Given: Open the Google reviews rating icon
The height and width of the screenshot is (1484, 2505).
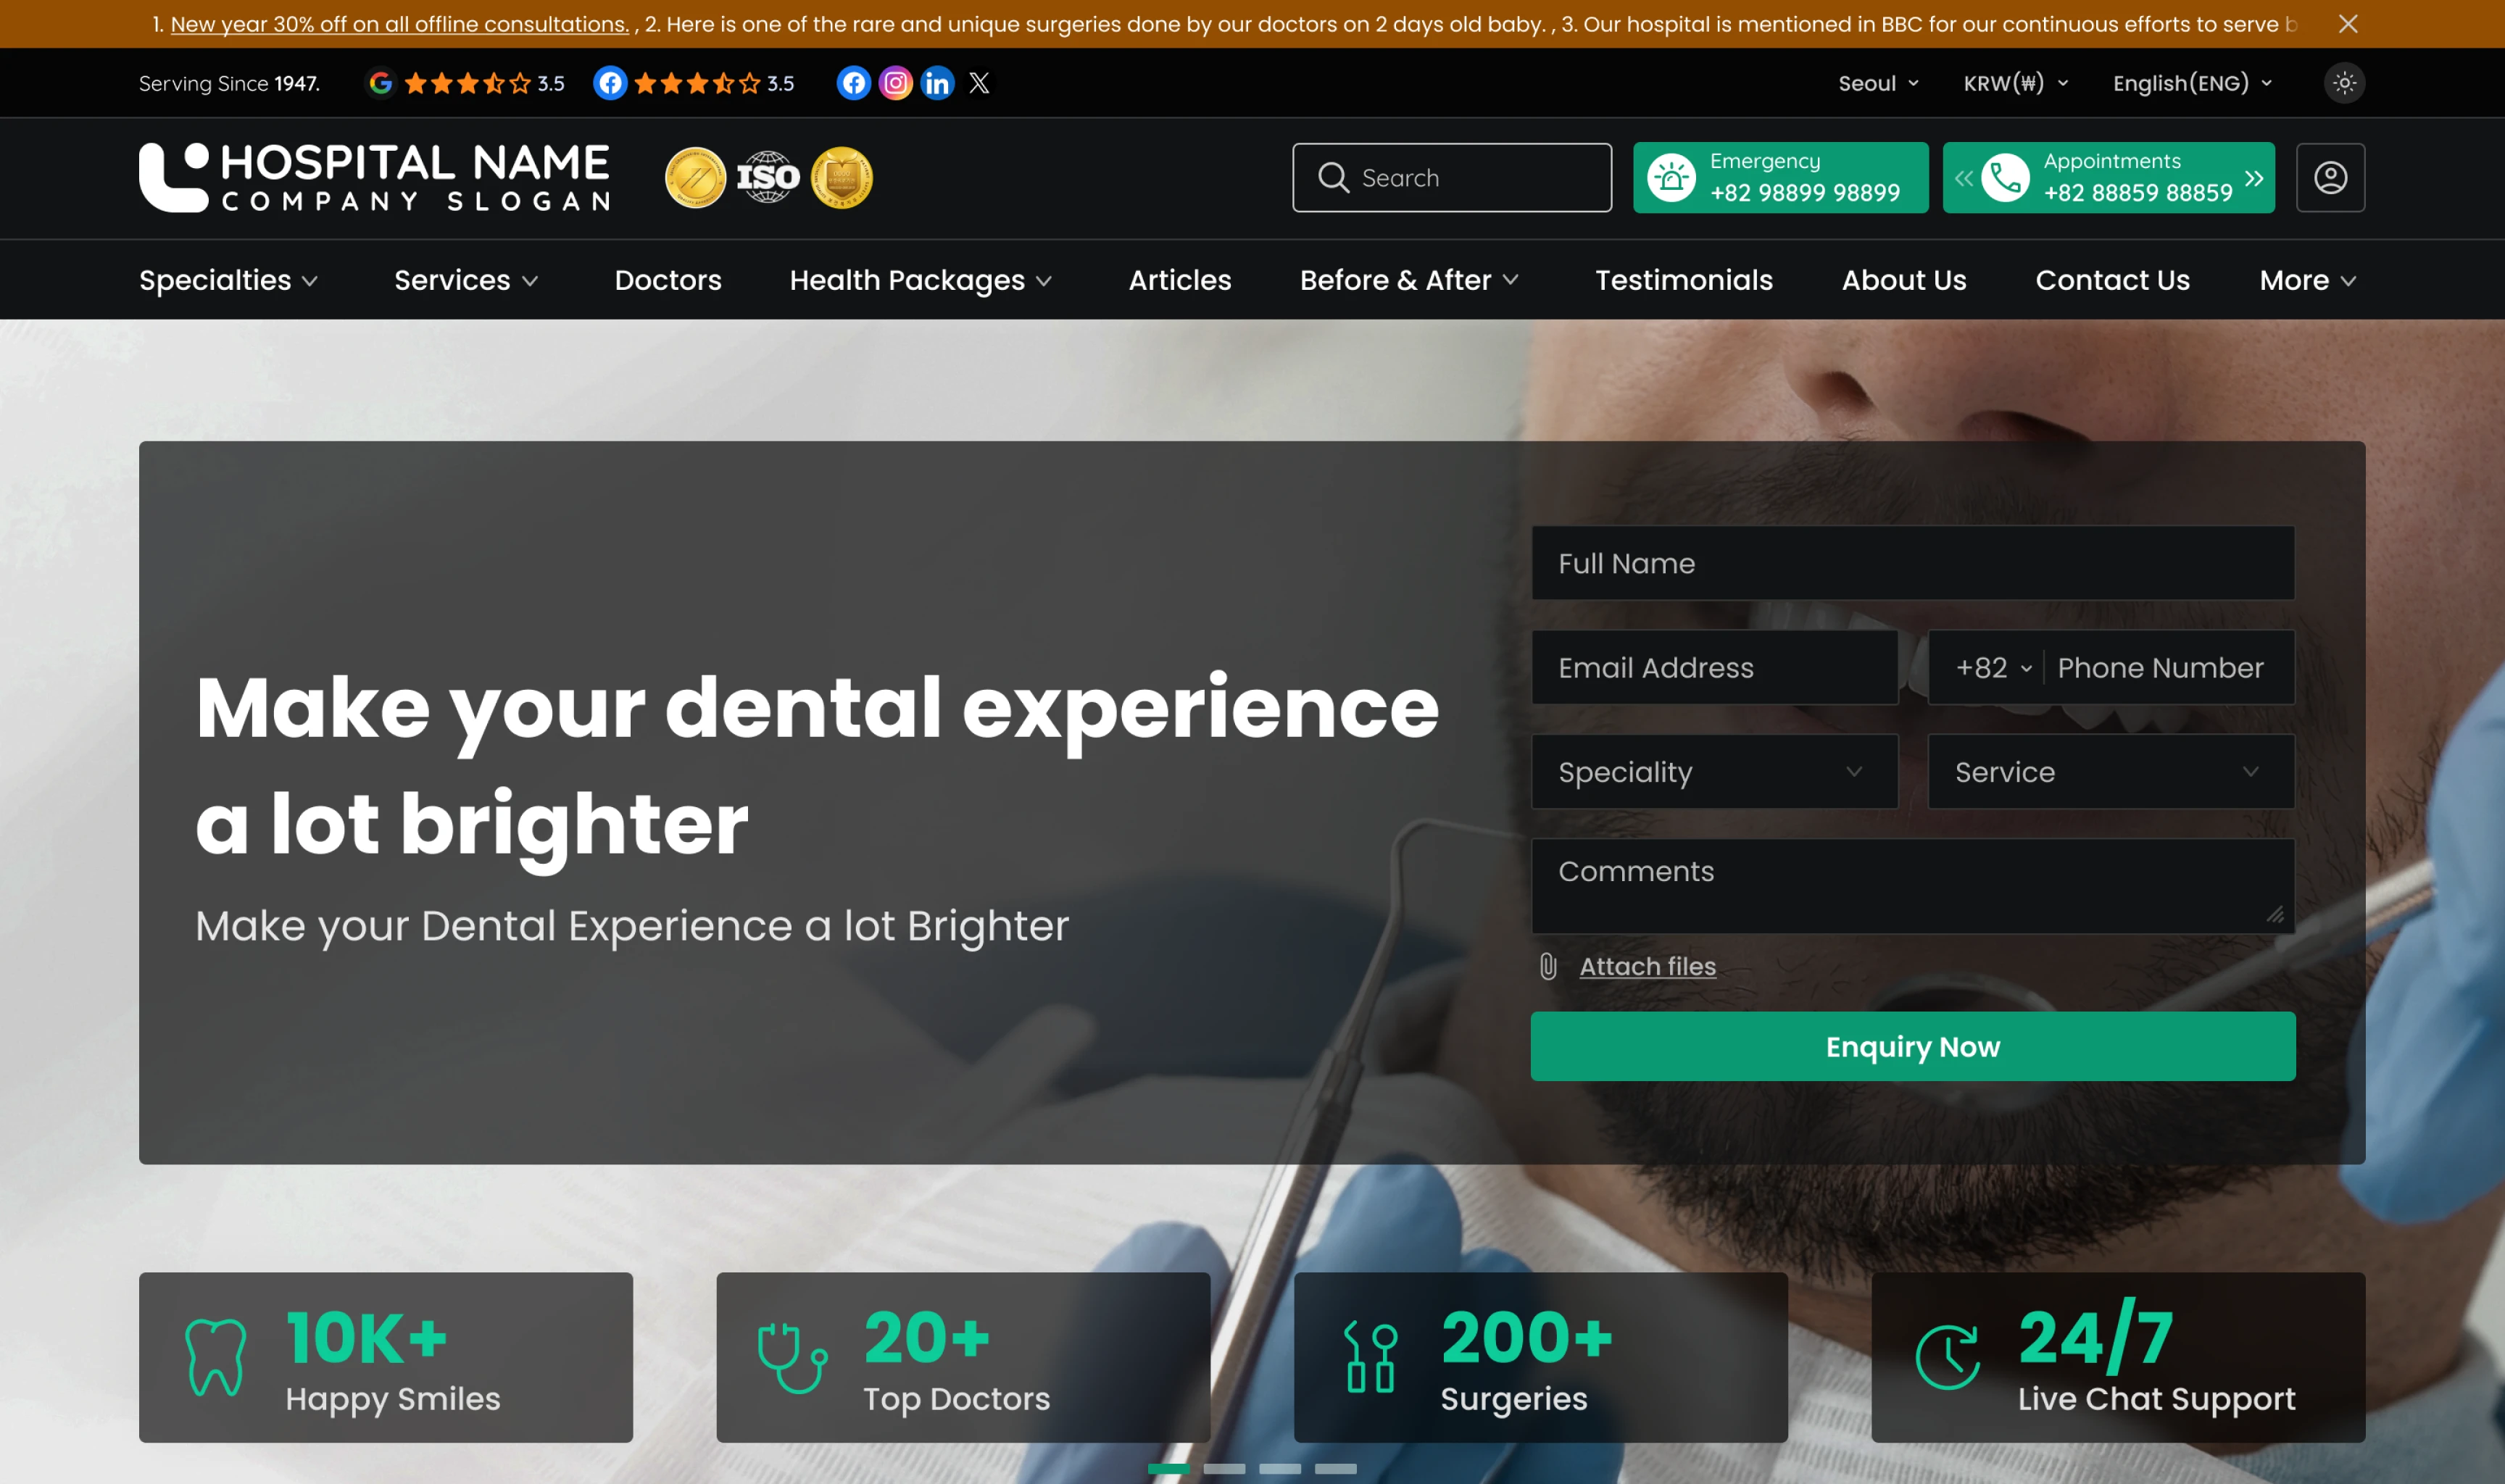Looking at the screenshot, I should 380,83.
